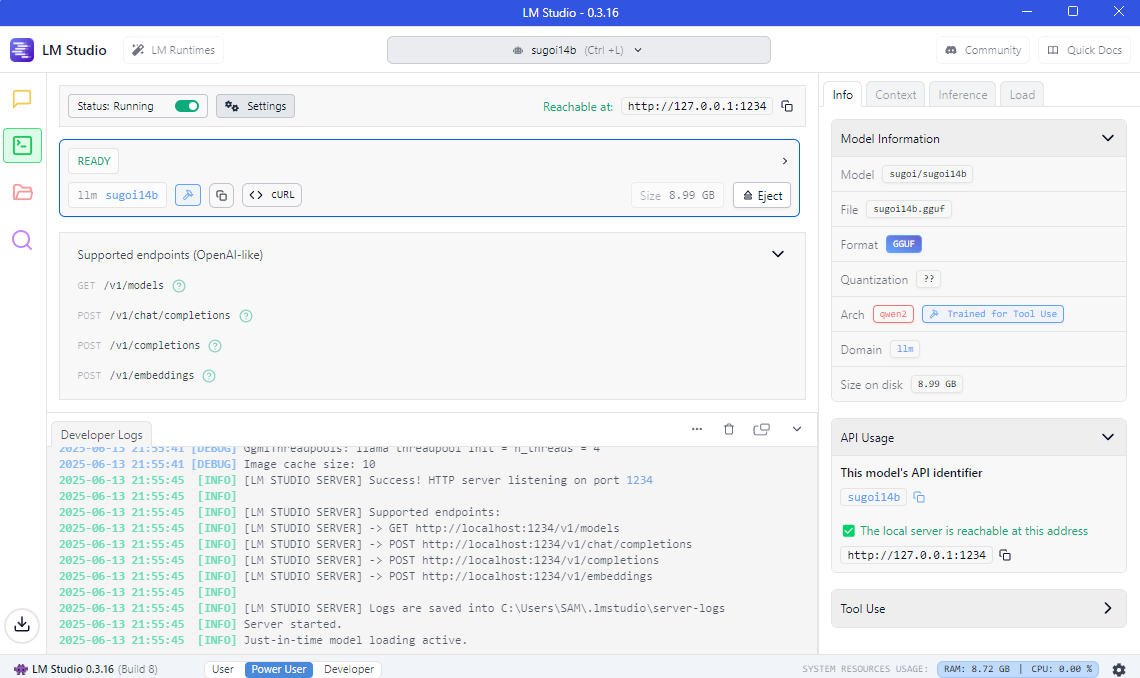This screenshot has width=1140, height=678.
Task: Open the Chat view in sidebar
Action: pos(22,99)
